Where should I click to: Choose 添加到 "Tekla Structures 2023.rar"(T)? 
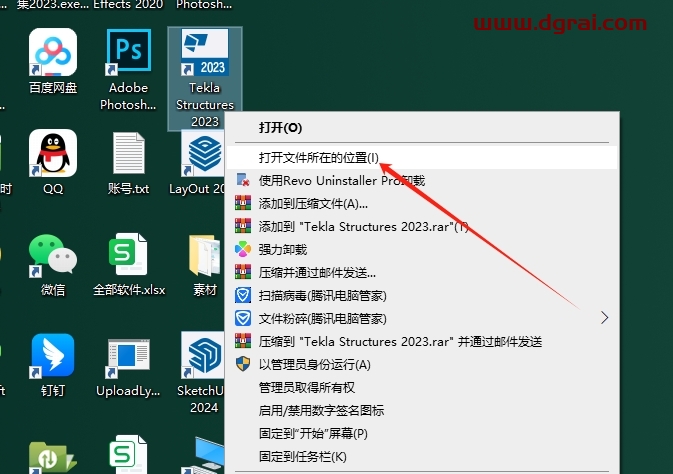pos(421,226)
